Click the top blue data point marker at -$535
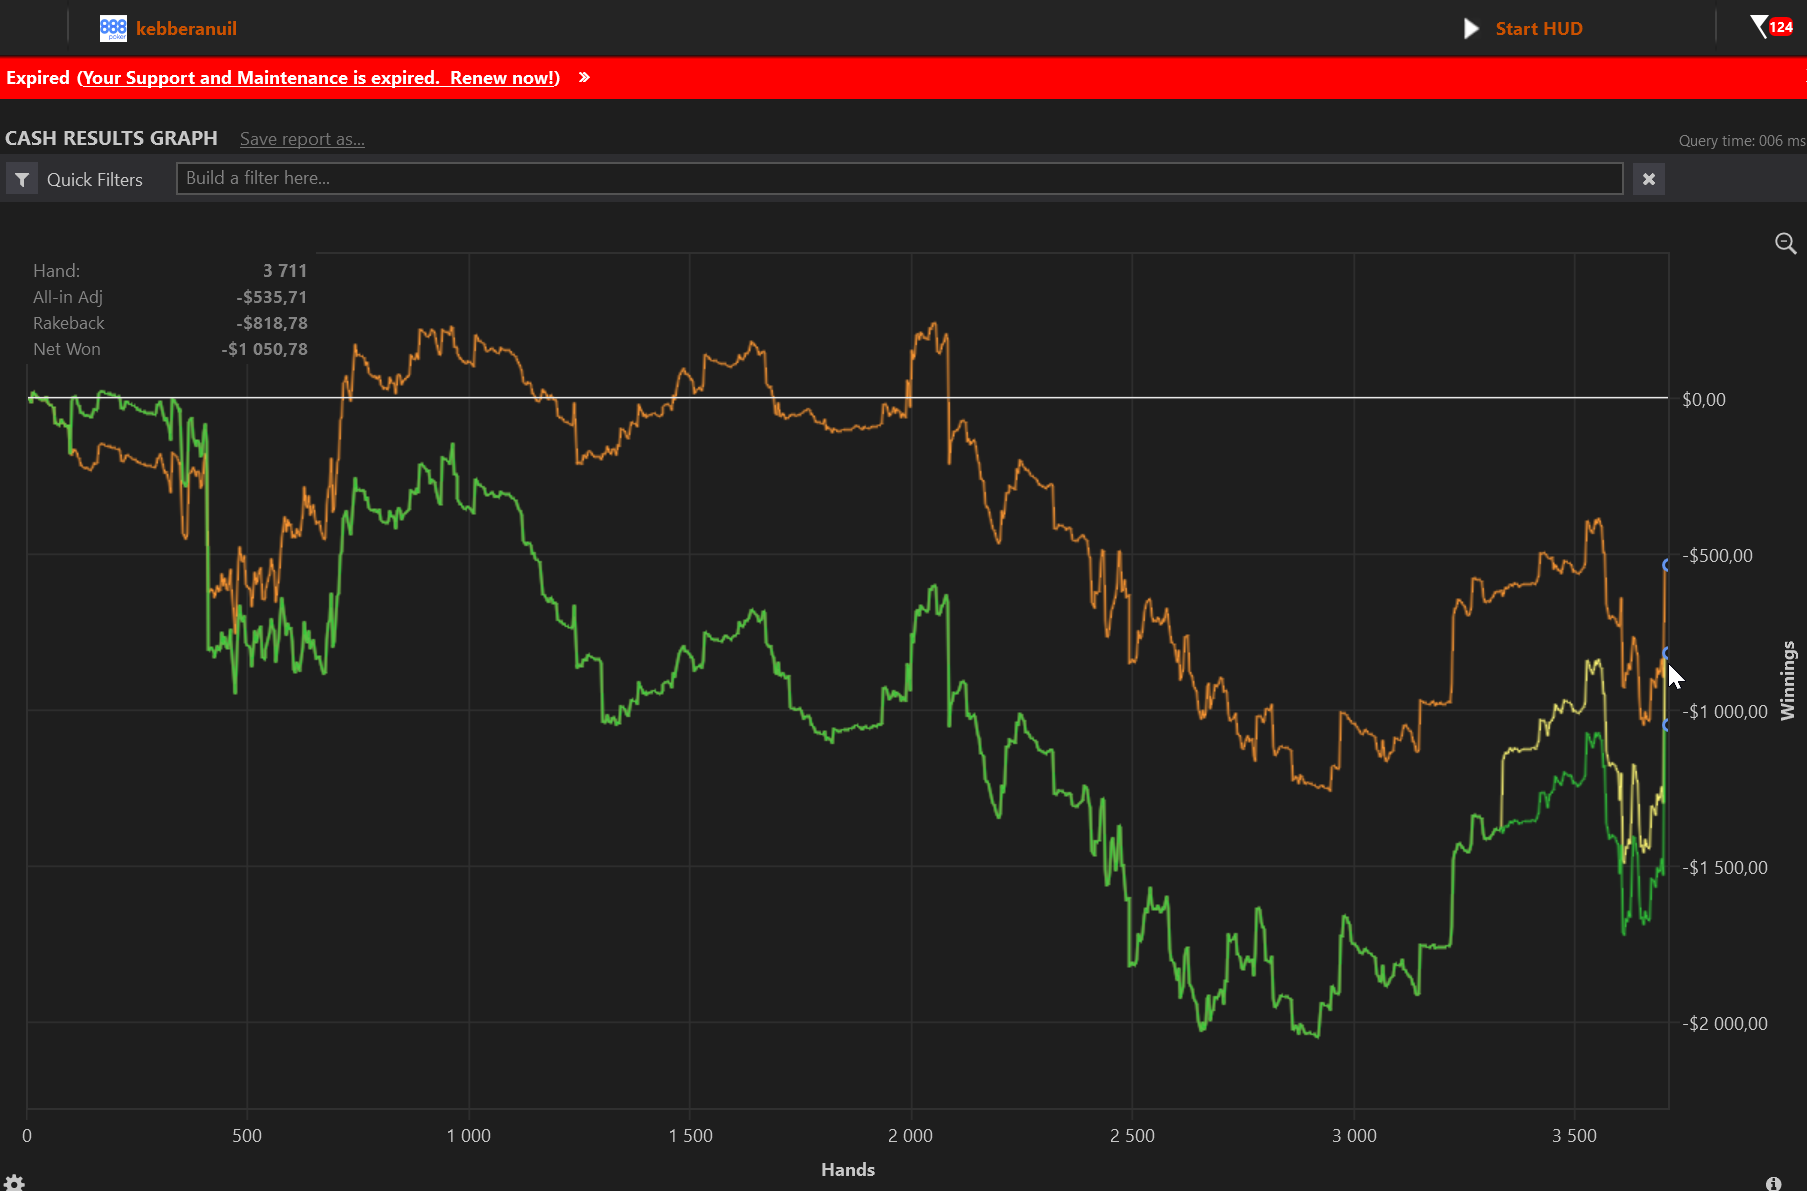 tap(1666, 565)
